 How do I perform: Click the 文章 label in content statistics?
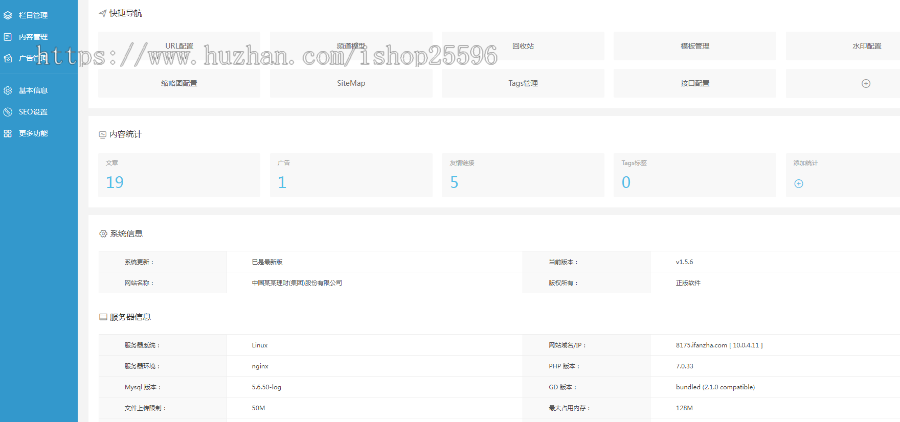tap(112, 163)
